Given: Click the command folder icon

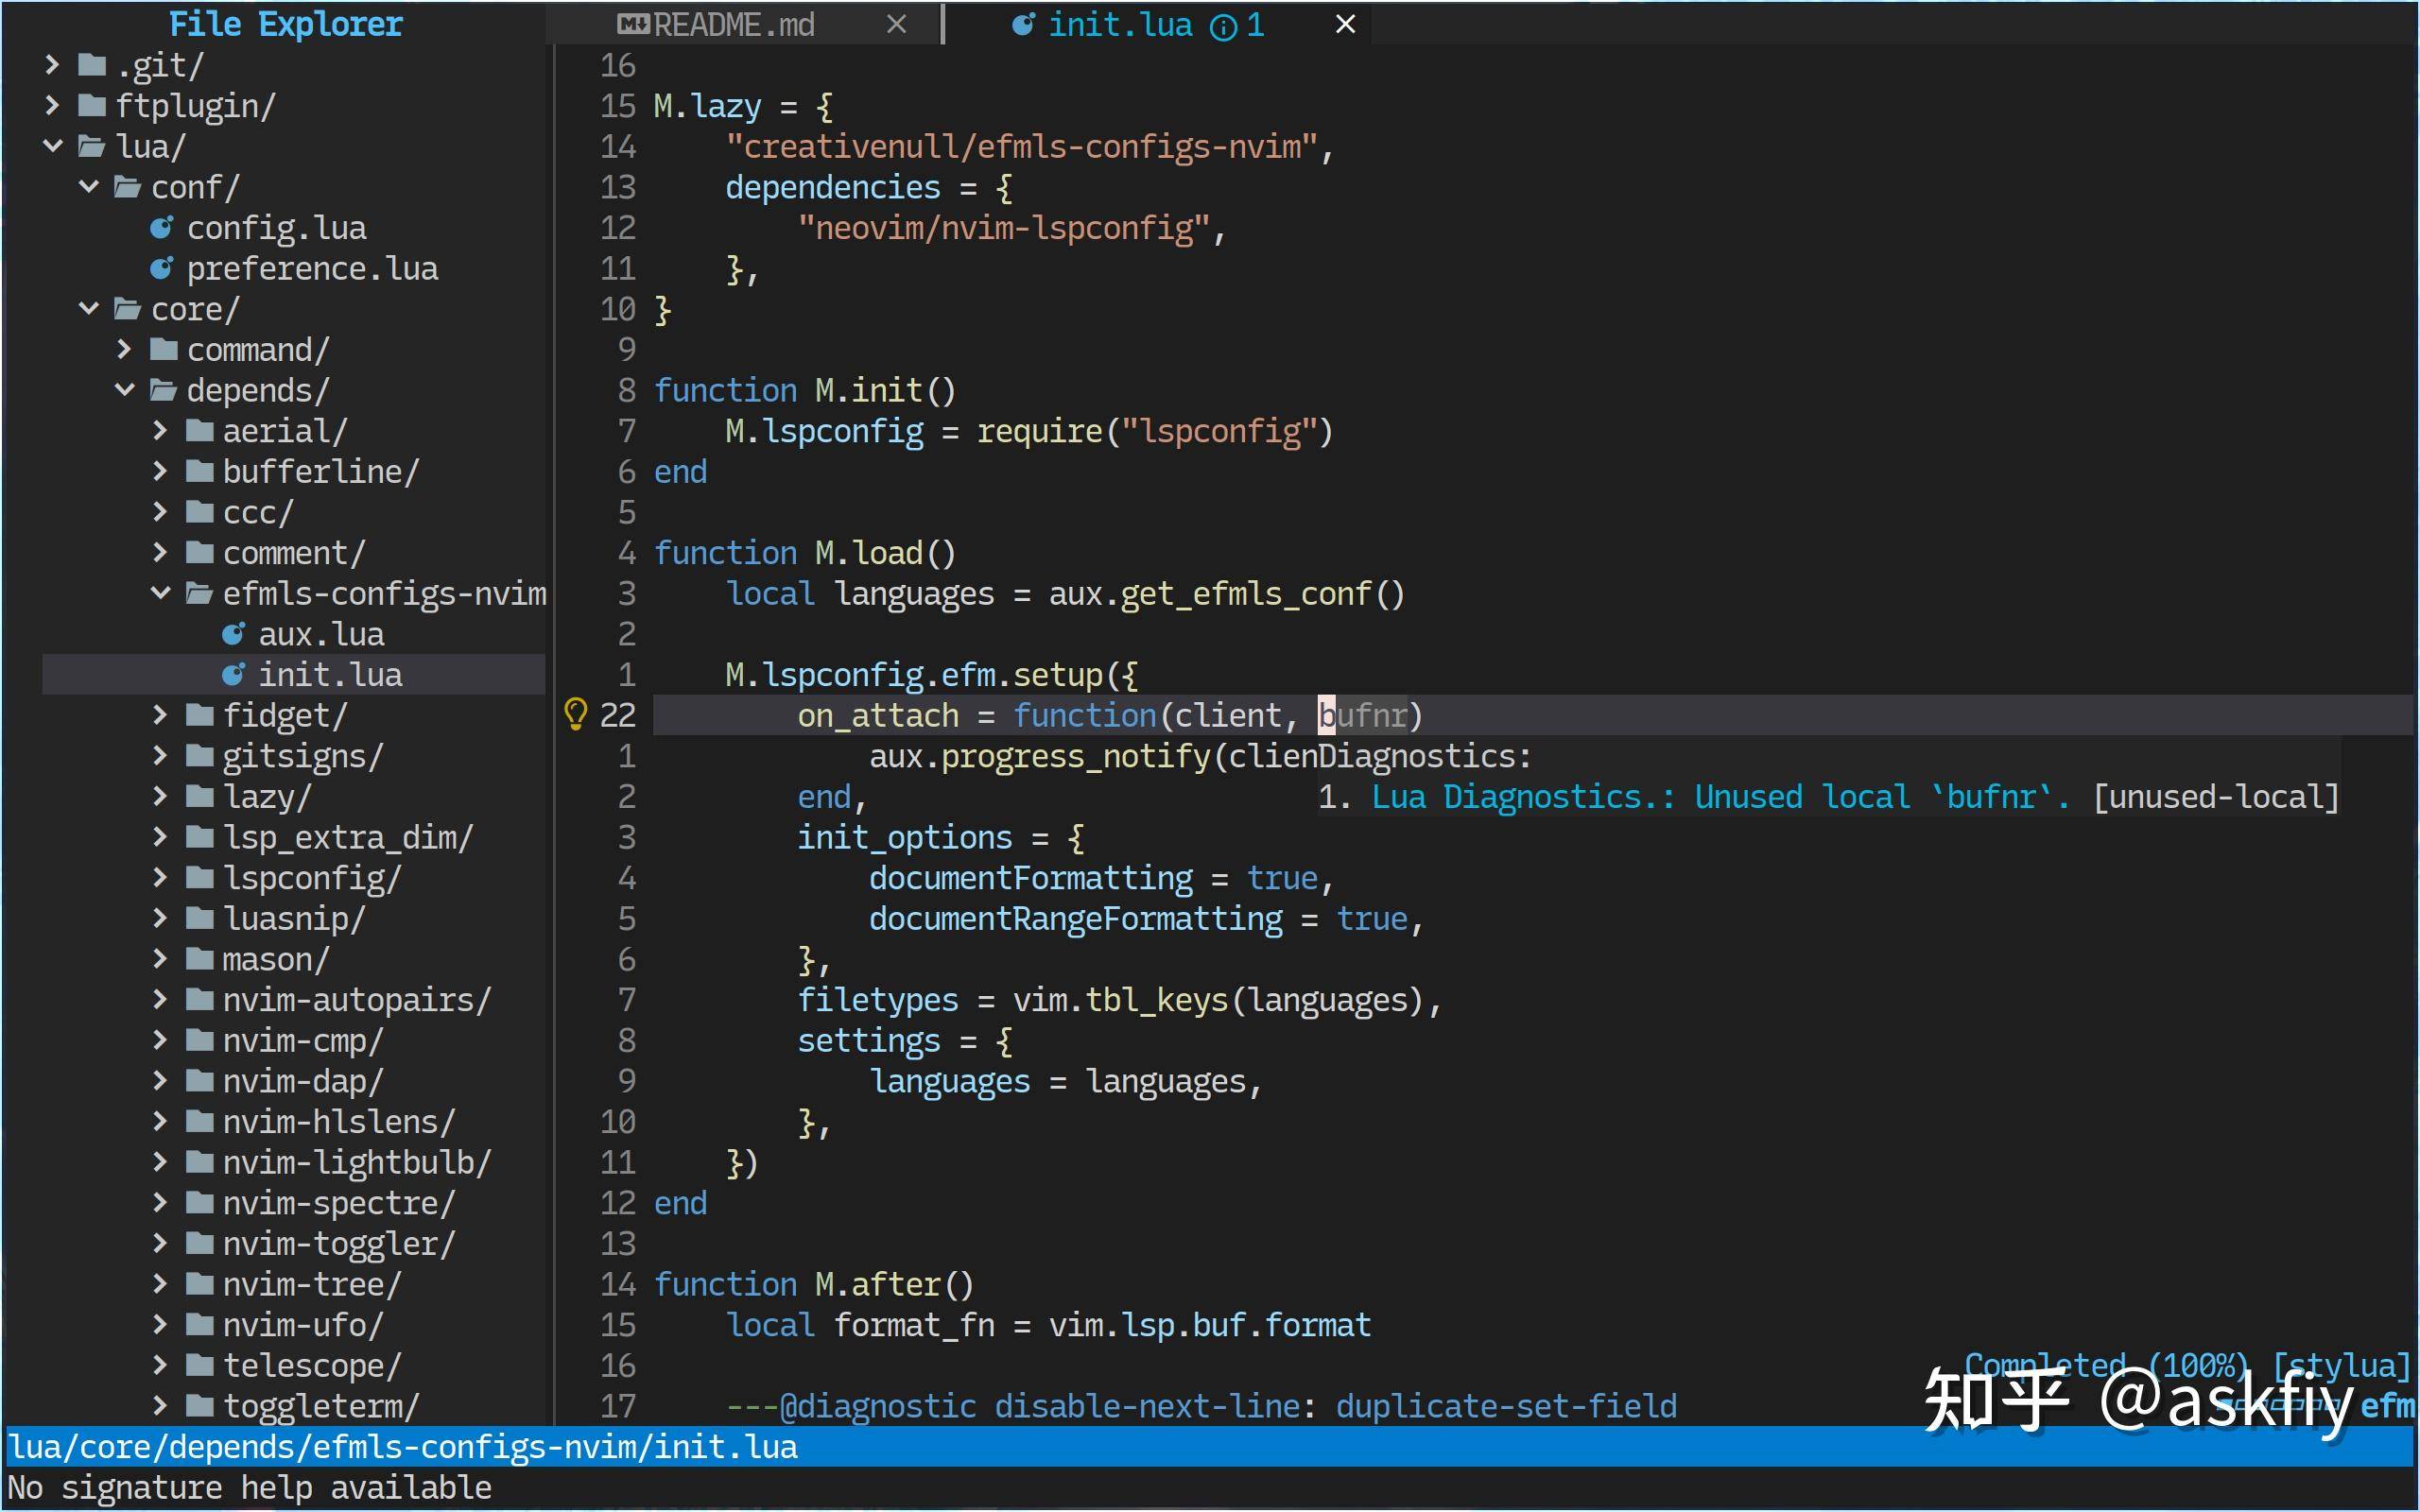Looking at the screenshot, I should click(164, 350).
